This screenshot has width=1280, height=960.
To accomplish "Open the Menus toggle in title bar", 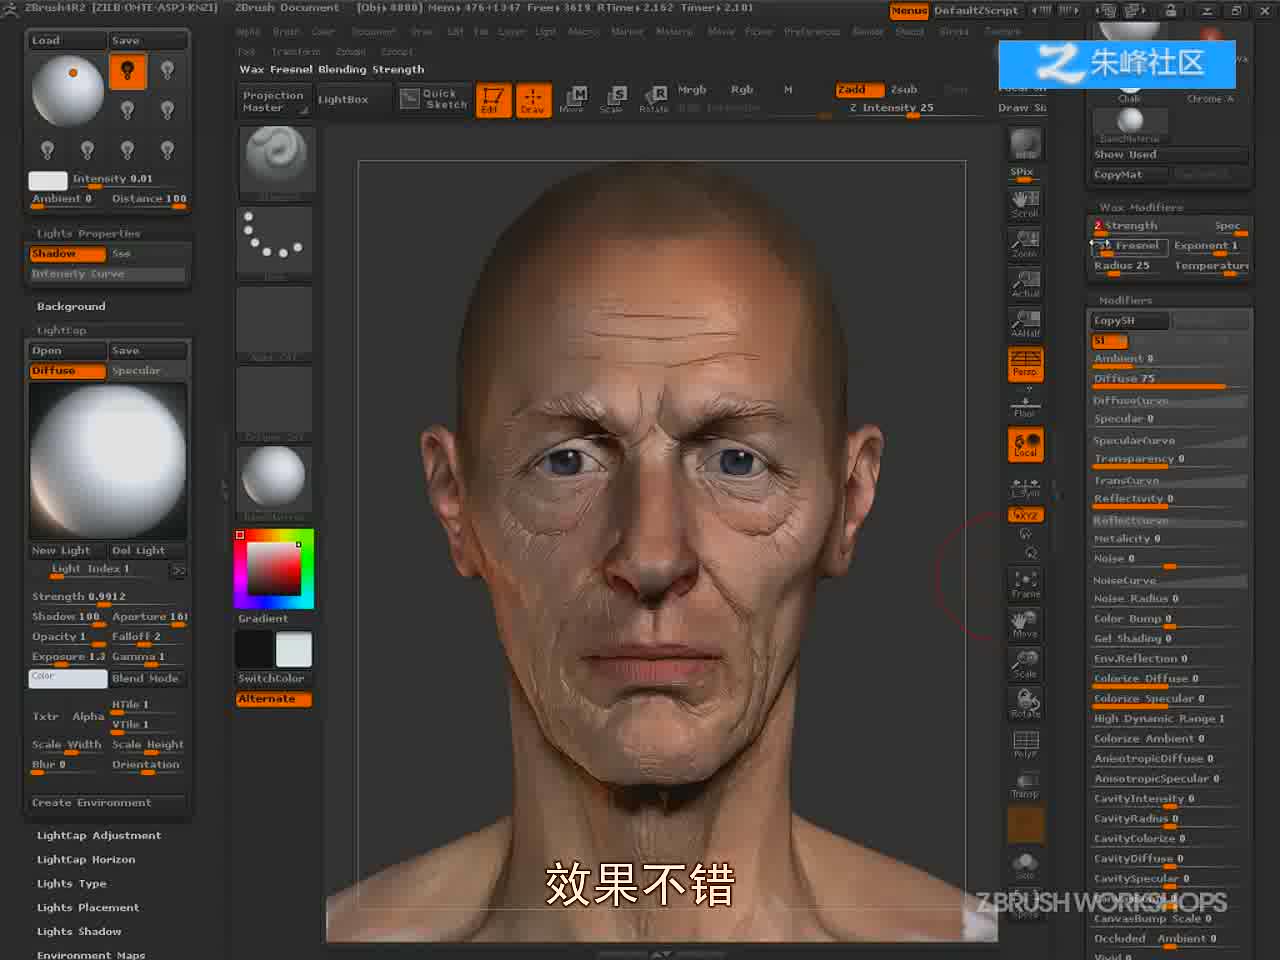I will click(x=909, y=11).
